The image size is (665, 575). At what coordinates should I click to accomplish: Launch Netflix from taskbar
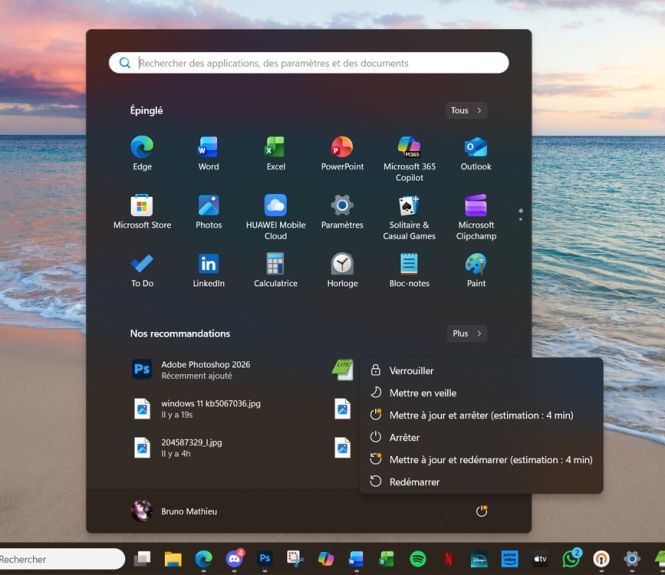pyautogui.click(x=448, y=559)
